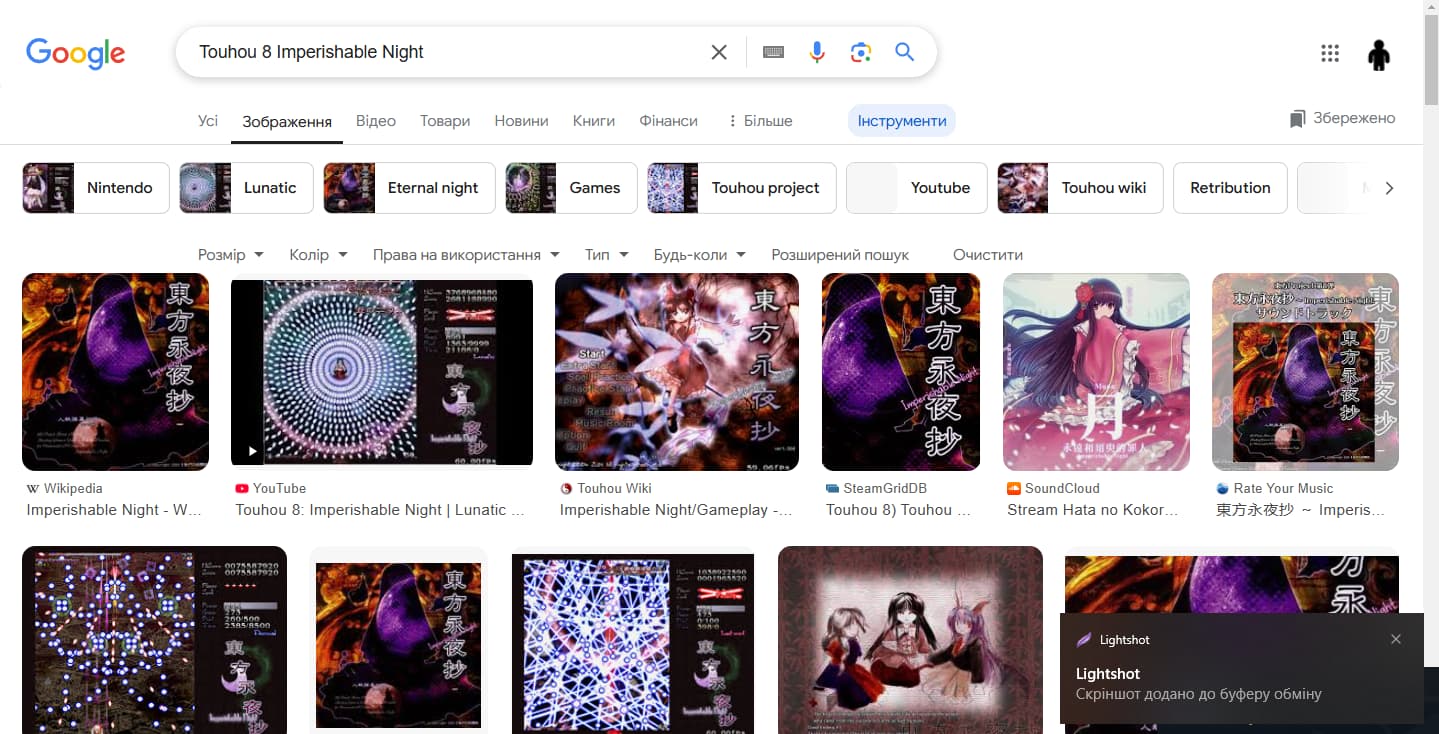
Task: Go to the Новини tab
Action: (x=521, y=121)
